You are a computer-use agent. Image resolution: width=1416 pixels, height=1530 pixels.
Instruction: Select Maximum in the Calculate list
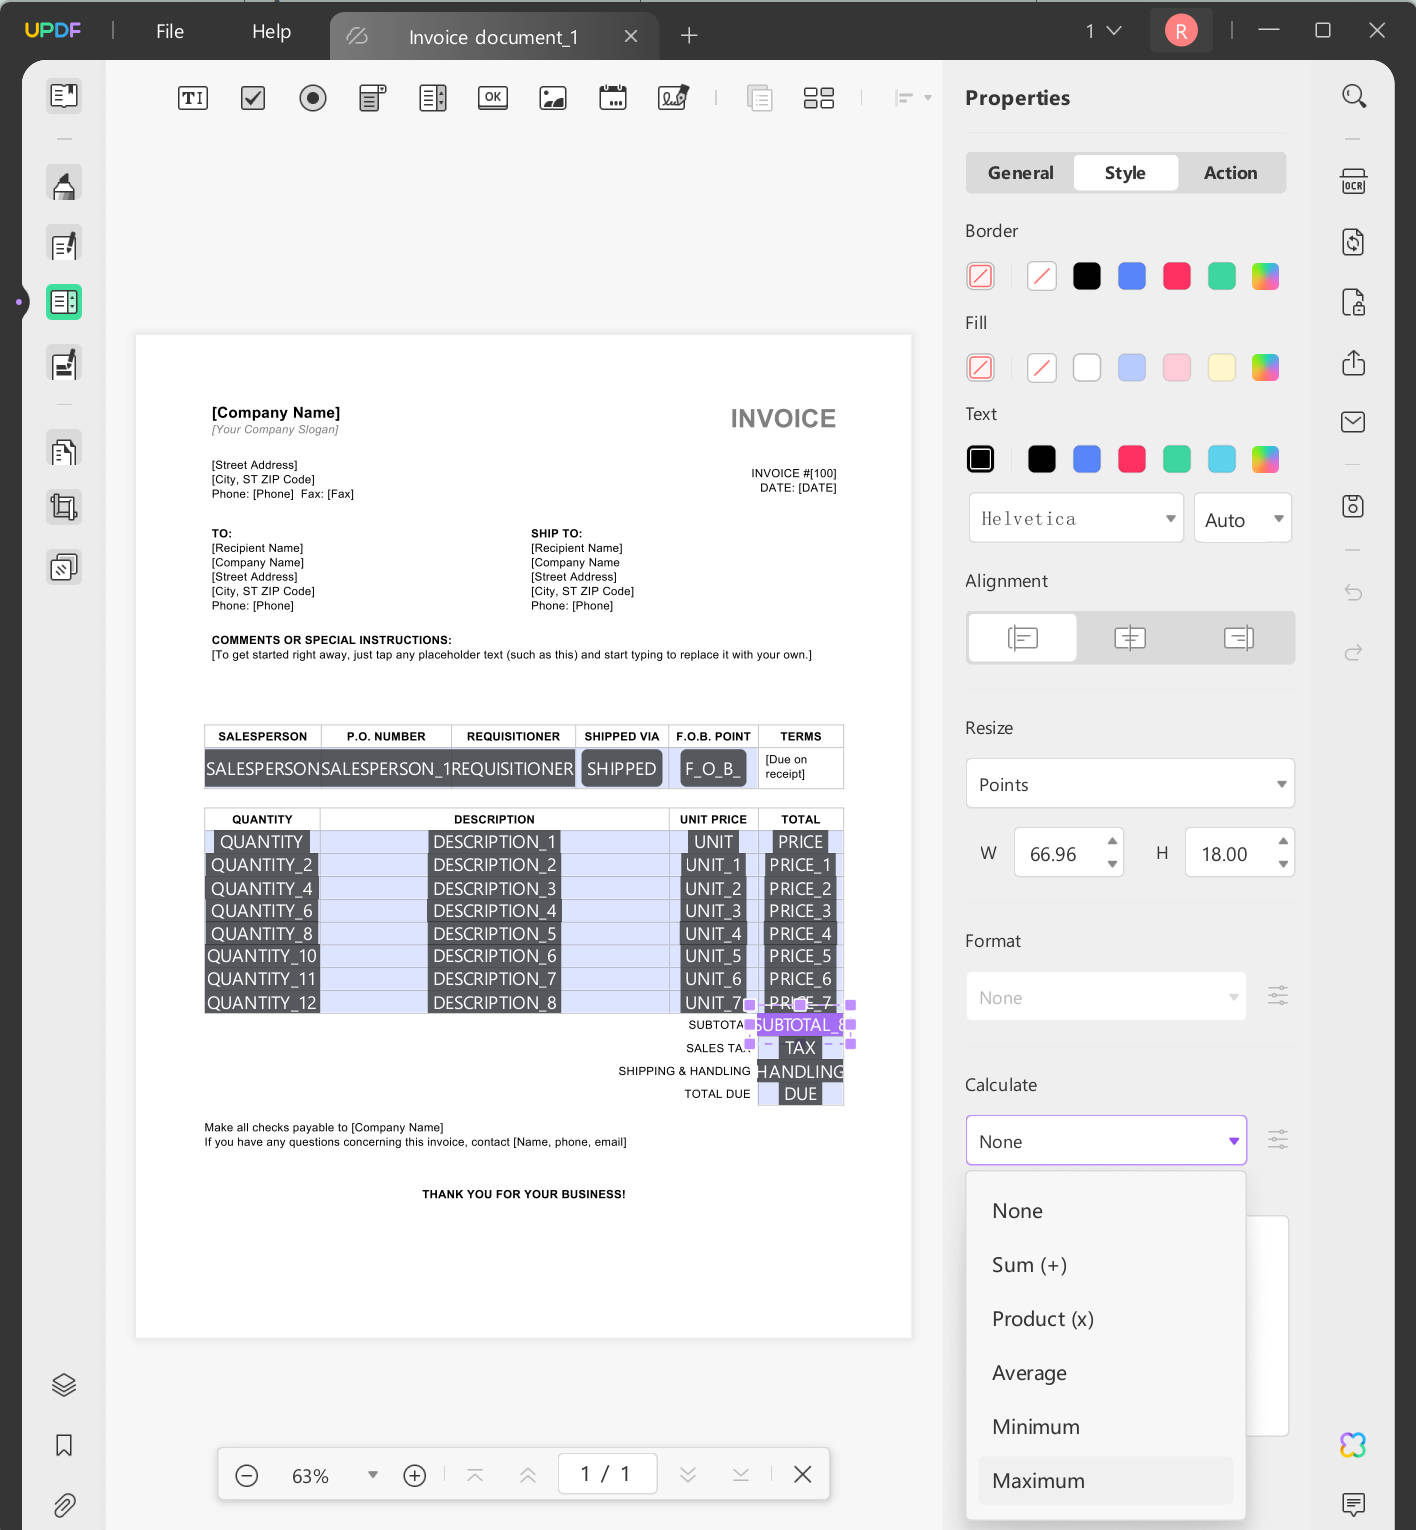[x=1038, y=1480]
